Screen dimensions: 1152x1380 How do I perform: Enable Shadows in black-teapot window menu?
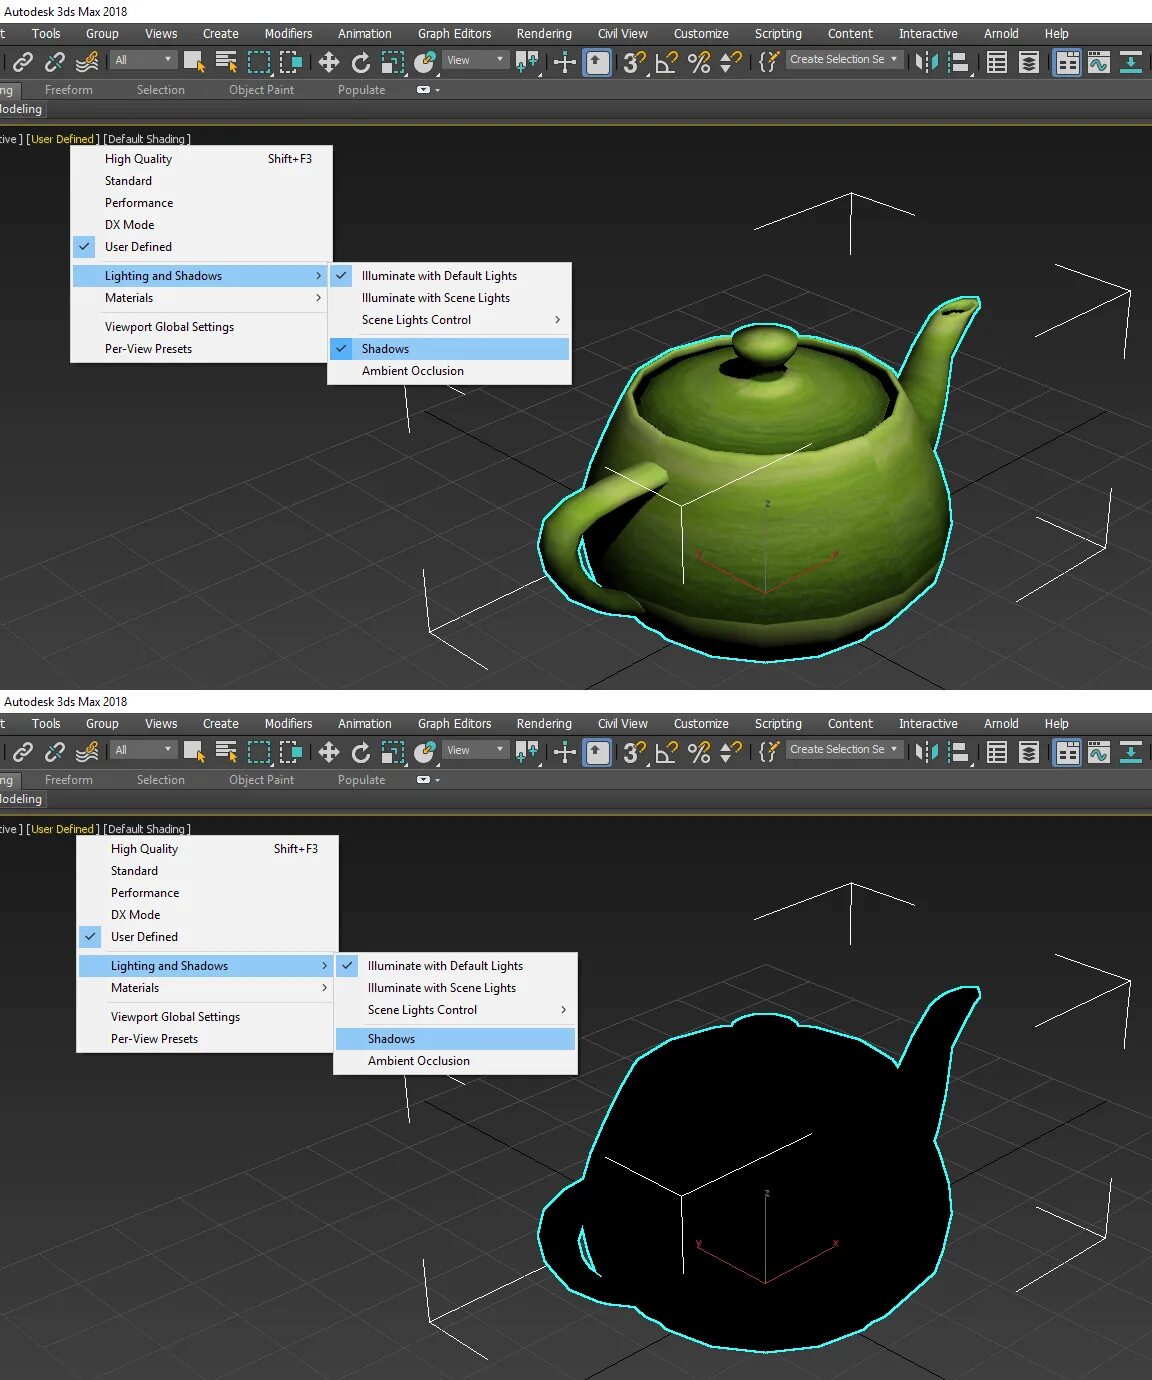tap(456, 1039)
